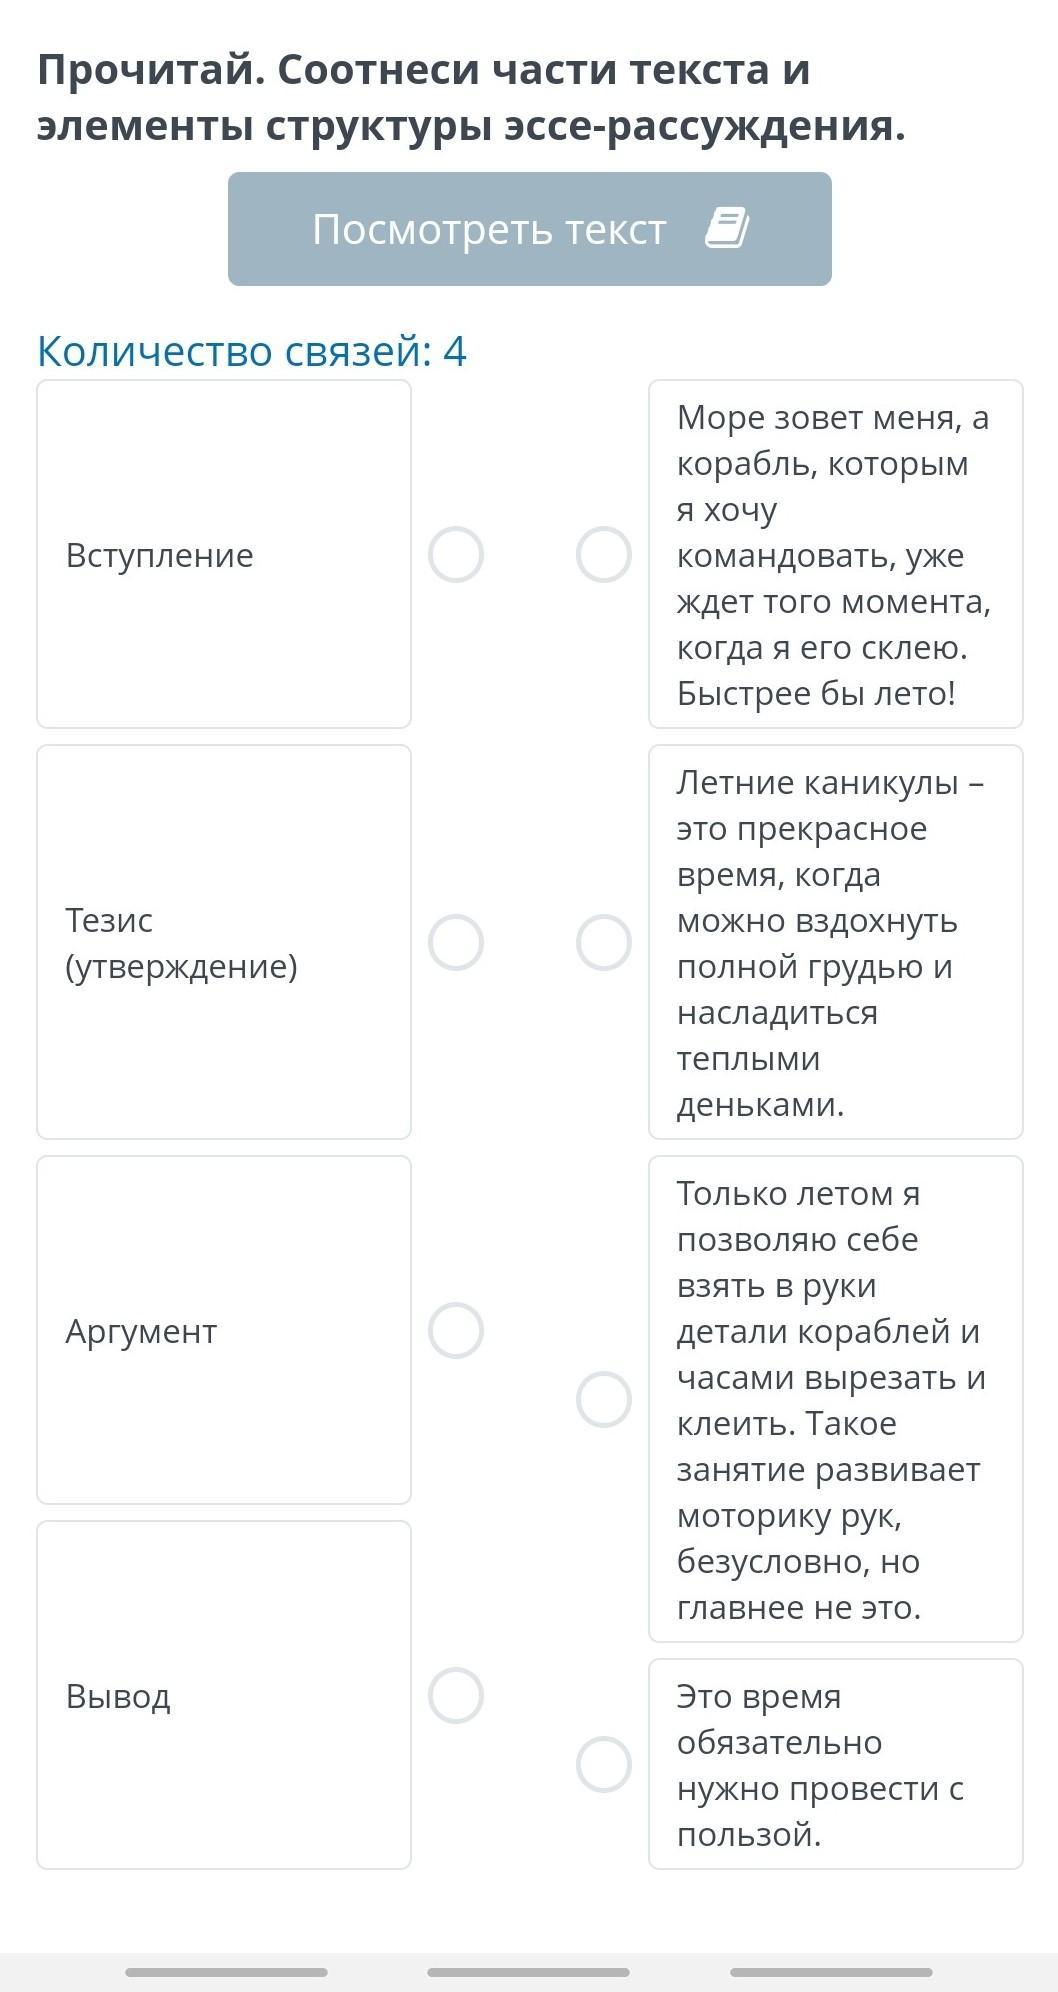Click the 'Это время обязательно нужно' answer card
The height and width of the screenshot is (1992, 1058).
tap(836, 1764)
